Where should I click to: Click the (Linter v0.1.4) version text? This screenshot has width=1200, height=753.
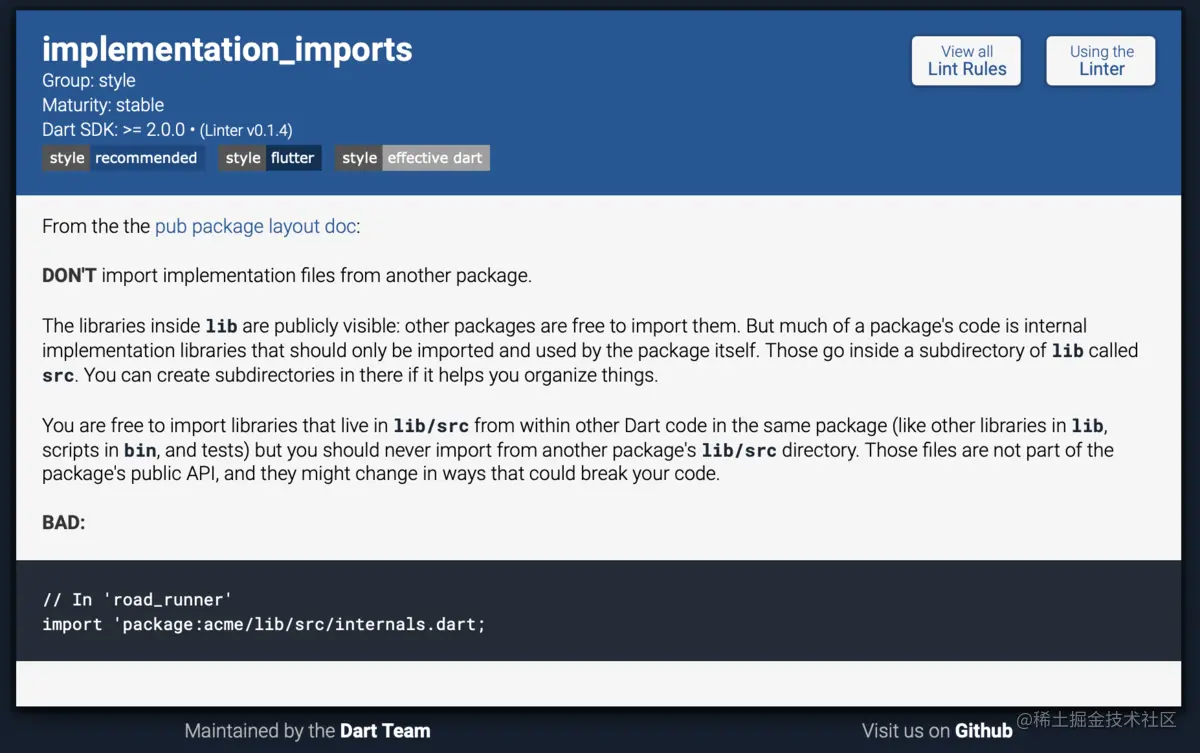click(x=246, y=130)
